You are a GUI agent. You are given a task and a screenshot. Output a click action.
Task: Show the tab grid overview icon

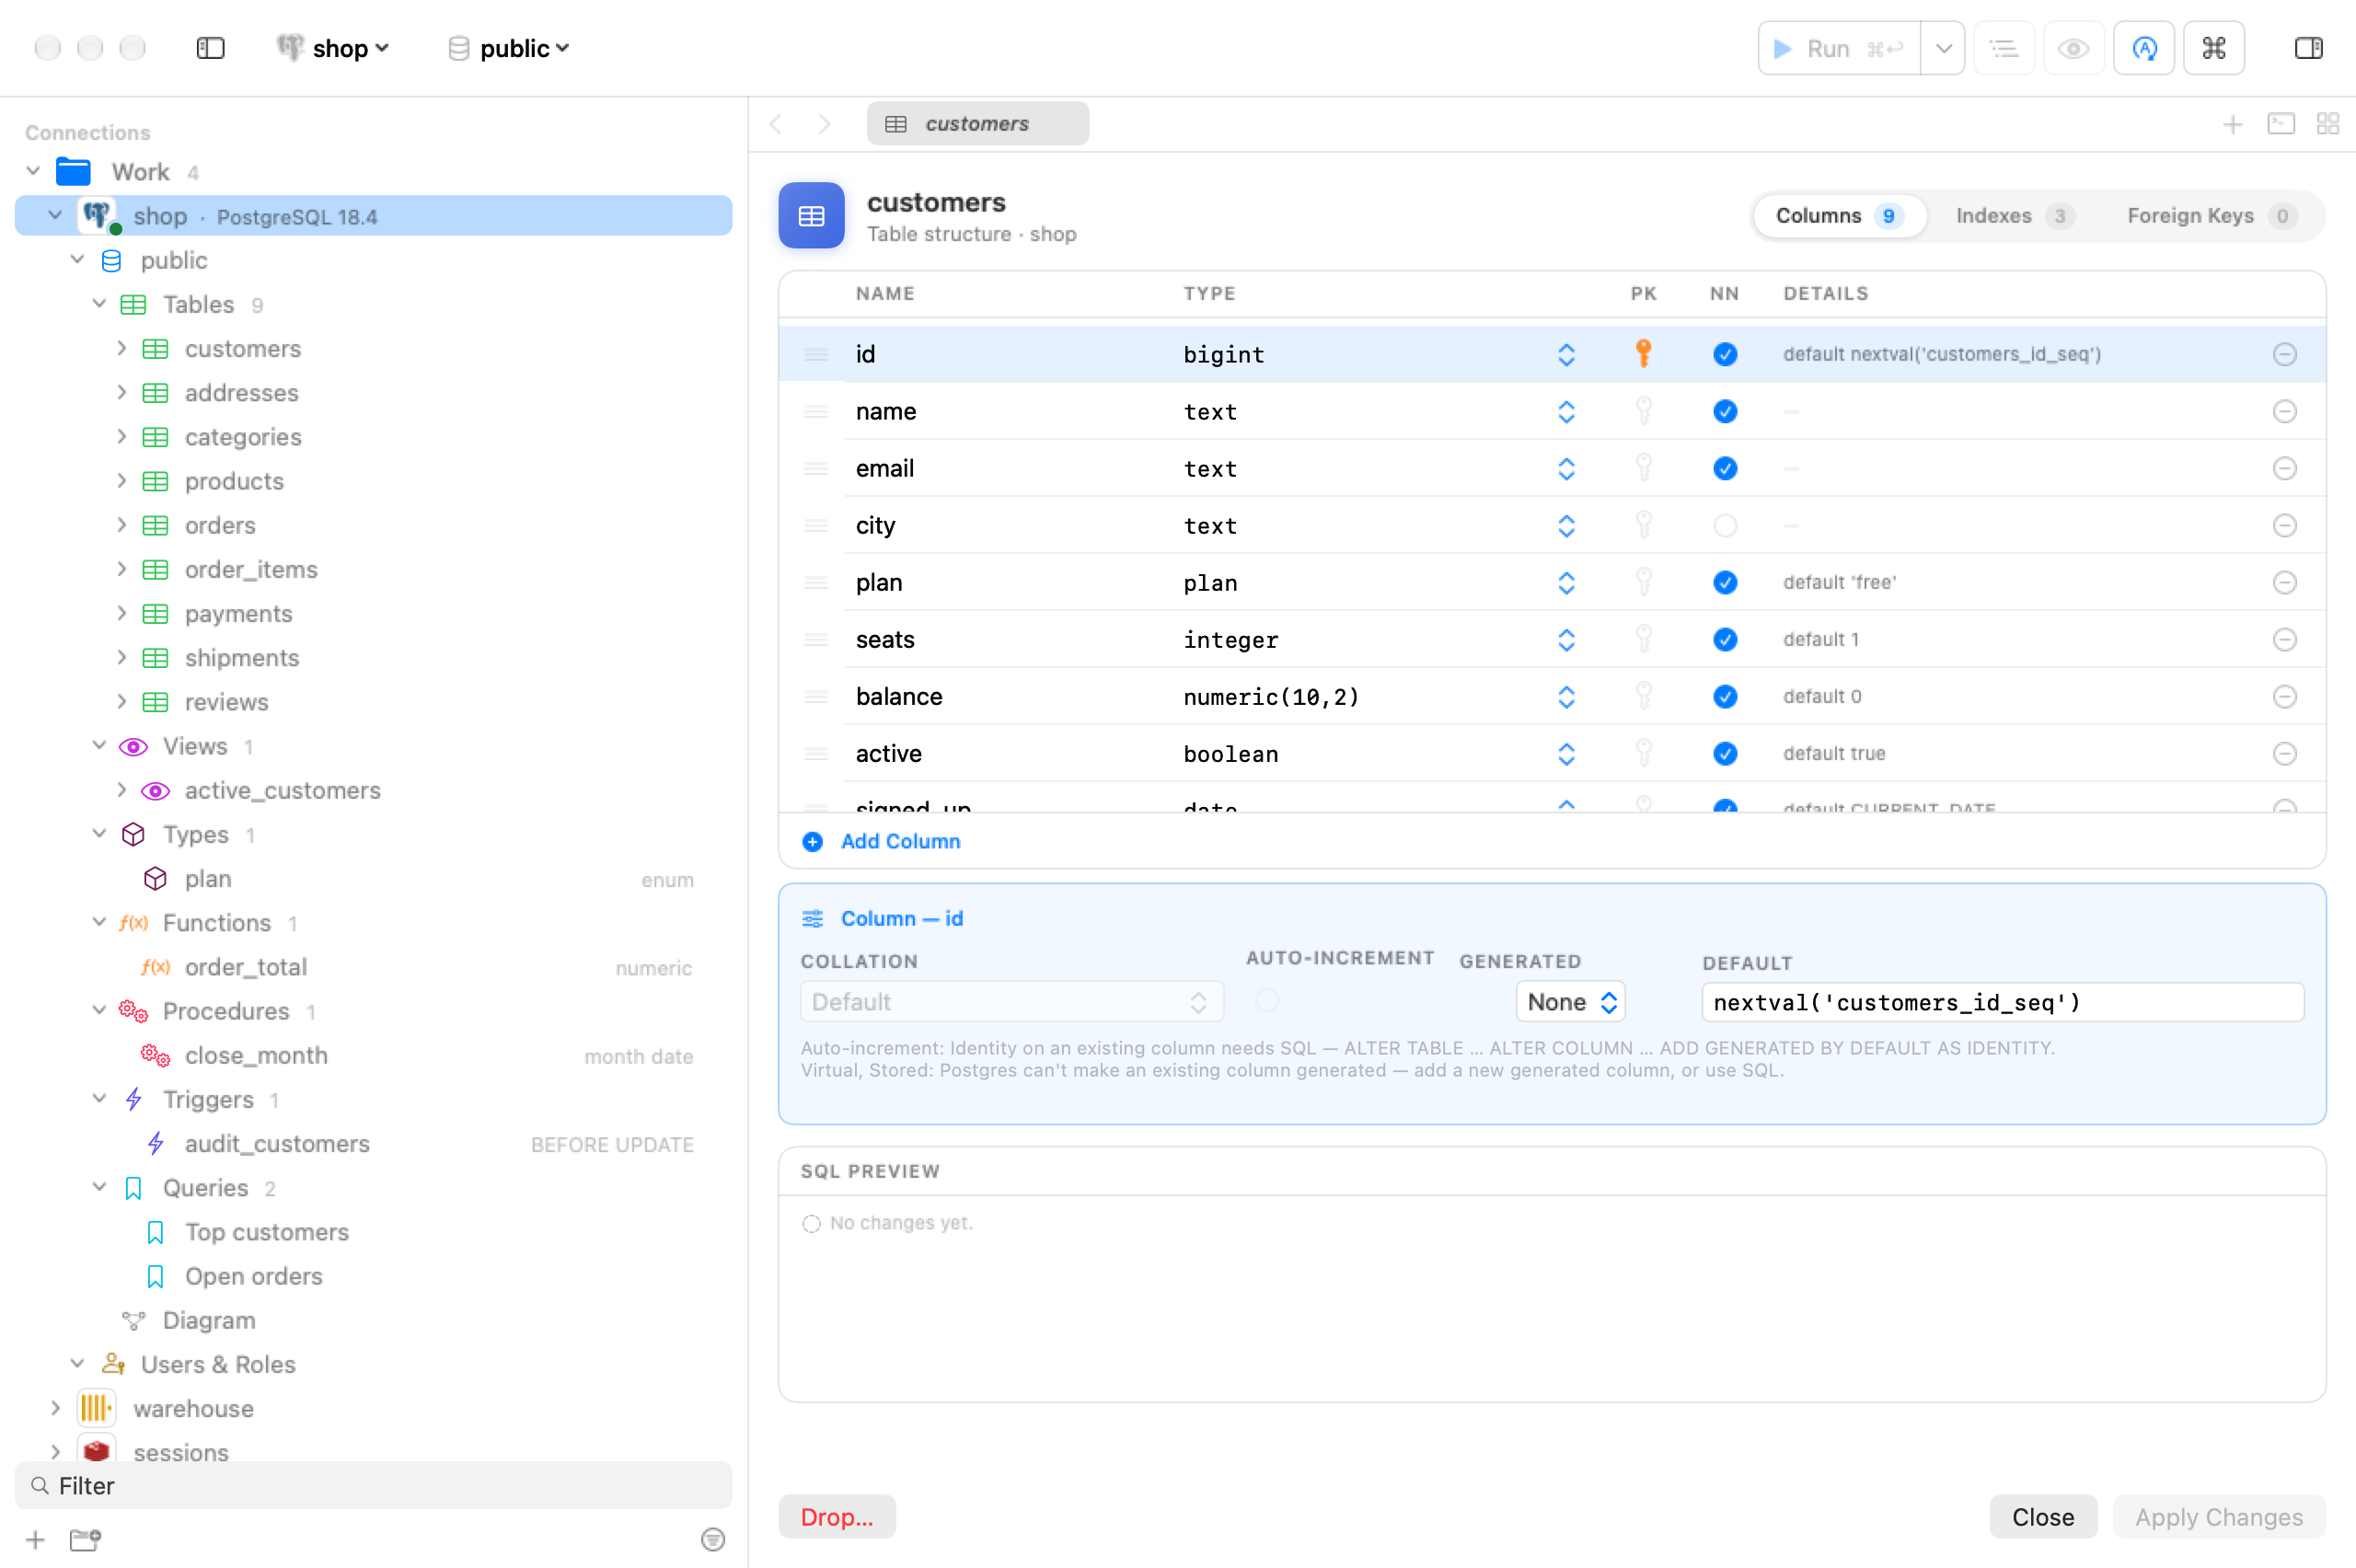coord(2328,124)
